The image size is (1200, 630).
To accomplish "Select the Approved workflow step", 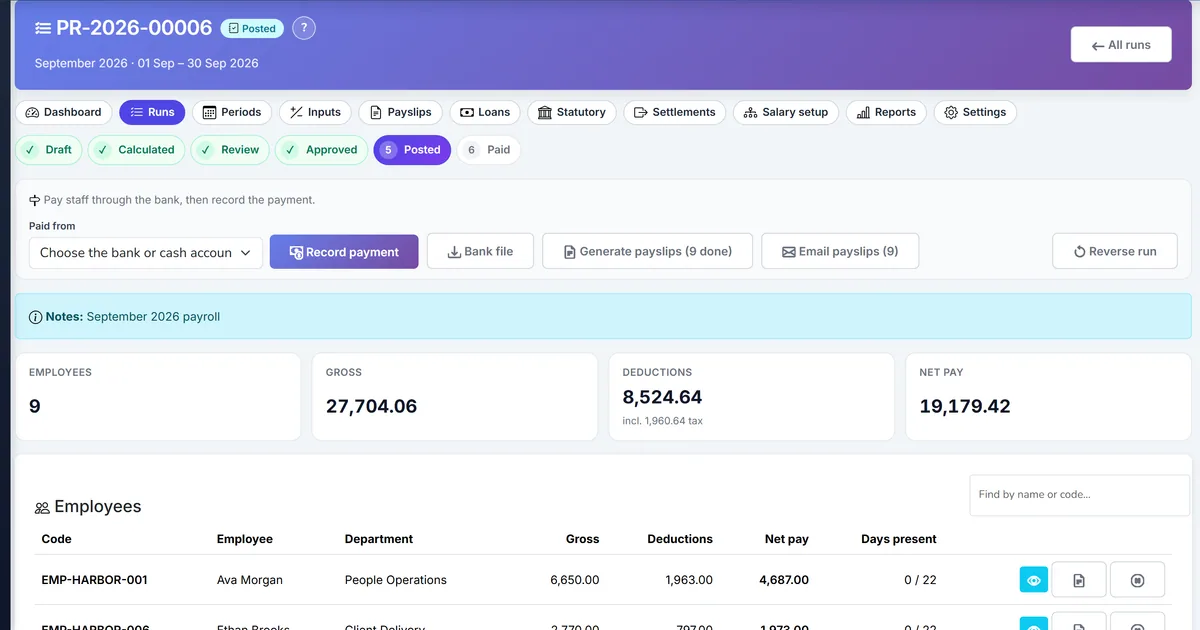I will [321, 150].
